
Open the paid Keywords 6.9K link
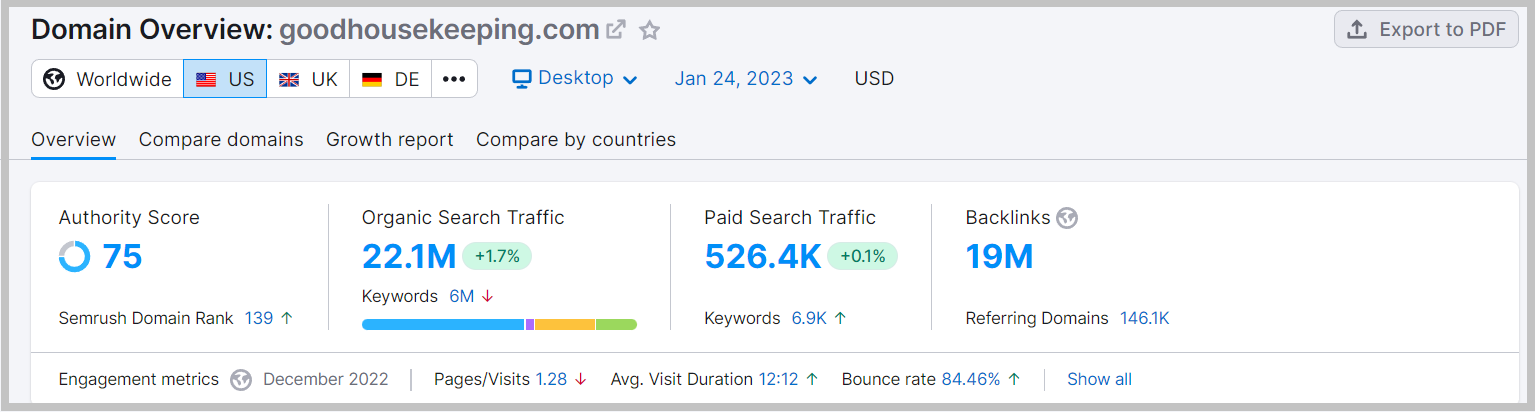(x=809, y=318)
